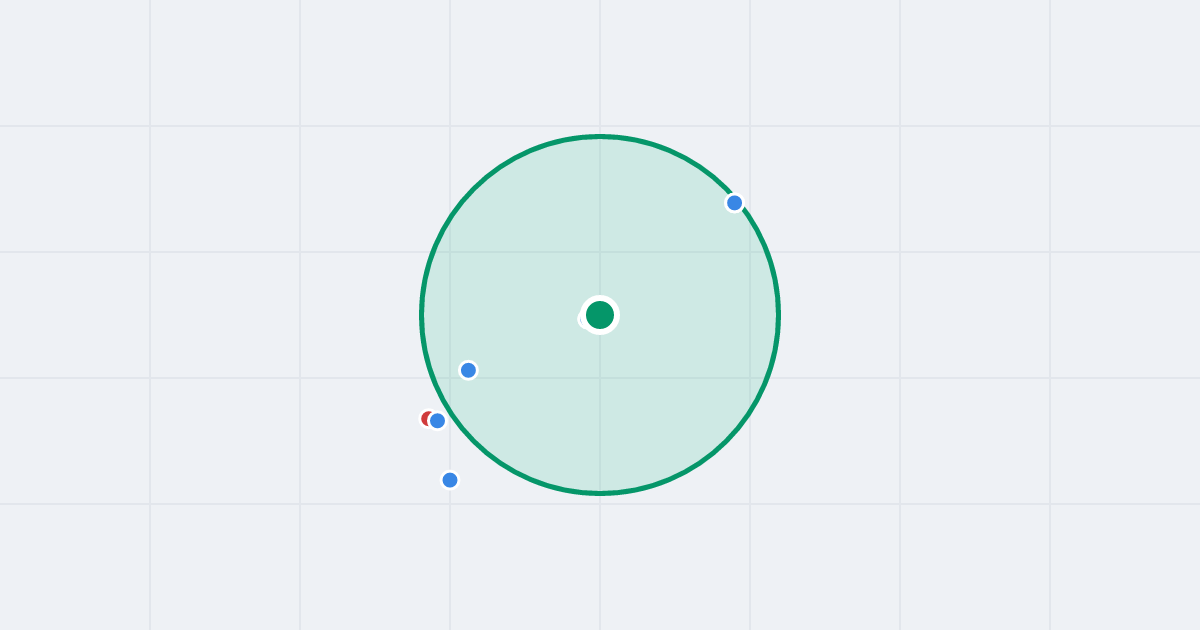Click the green center marker of the circle

600,315
